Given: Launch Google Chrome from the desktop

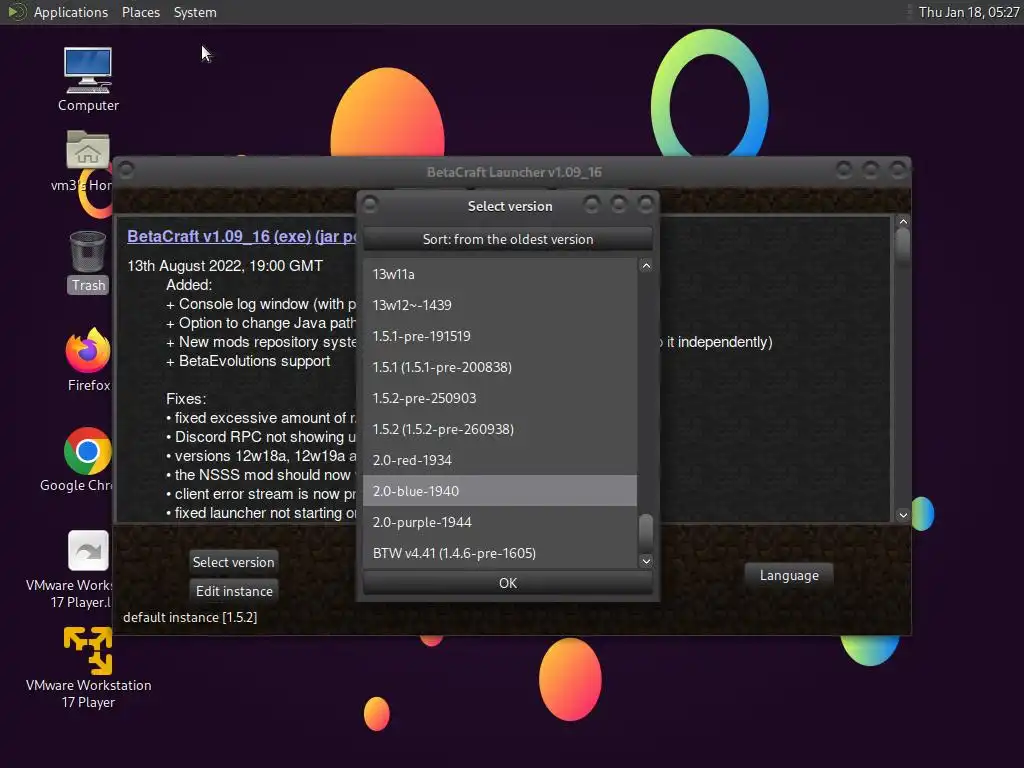Looking at the screenshot, I should [x=88, y=451].
